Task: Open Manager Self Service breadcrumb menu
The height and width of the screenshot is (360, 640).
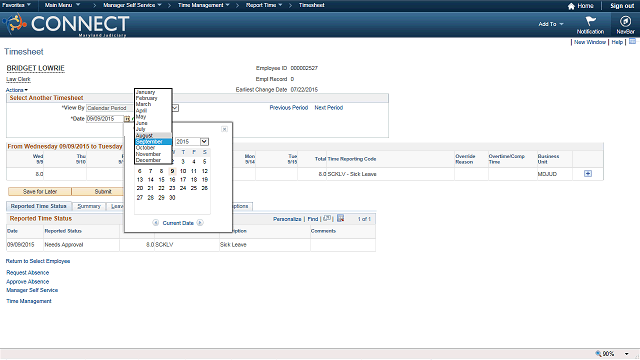Action: [132, 5]
